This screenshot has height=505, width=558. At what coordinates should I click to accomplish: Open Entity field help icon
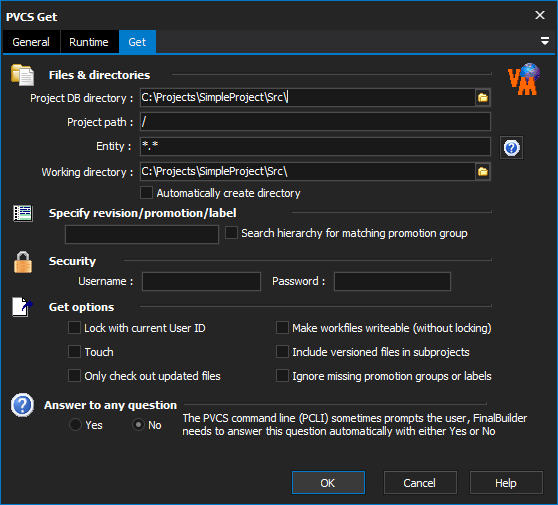tap(511, 147)
